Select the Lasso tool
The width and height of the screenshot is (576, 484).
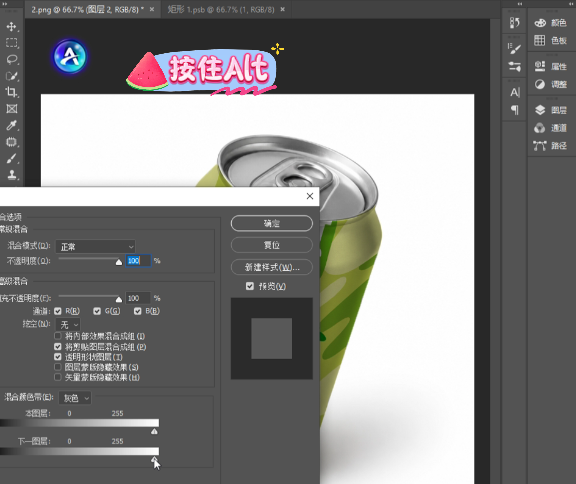point(11,59)
